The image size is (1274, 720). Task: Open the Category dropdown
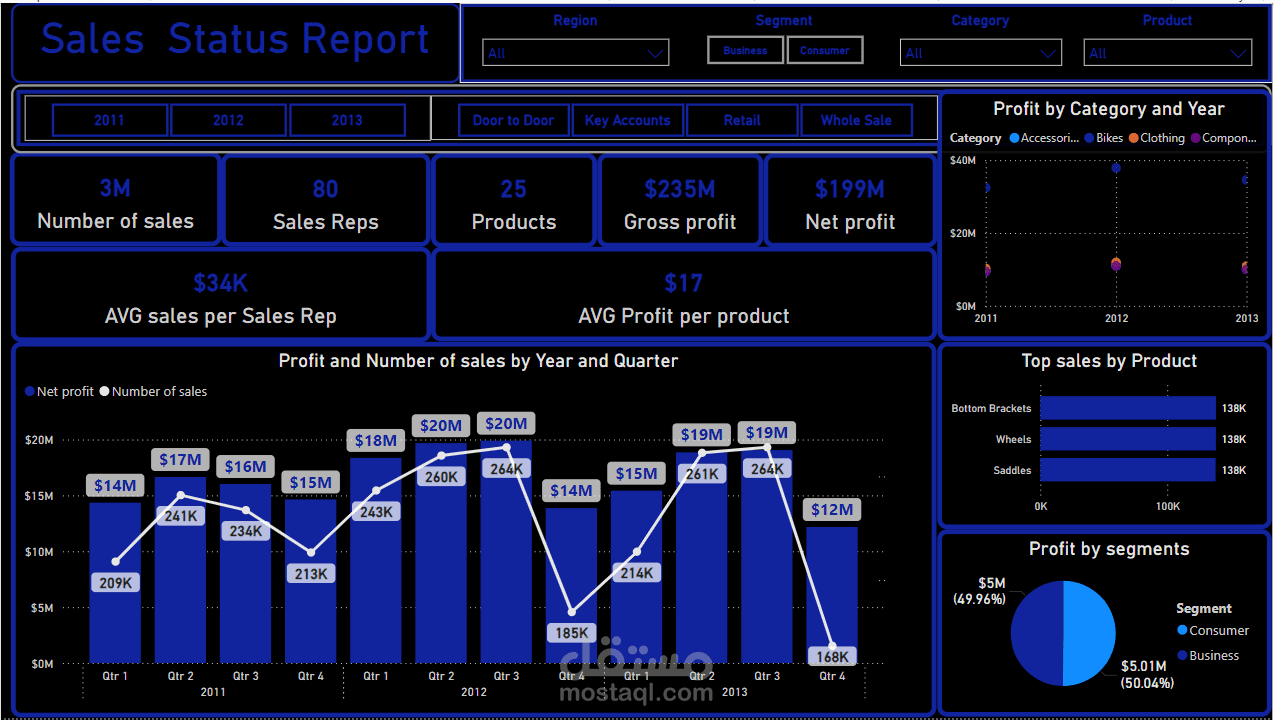[980, 52]
